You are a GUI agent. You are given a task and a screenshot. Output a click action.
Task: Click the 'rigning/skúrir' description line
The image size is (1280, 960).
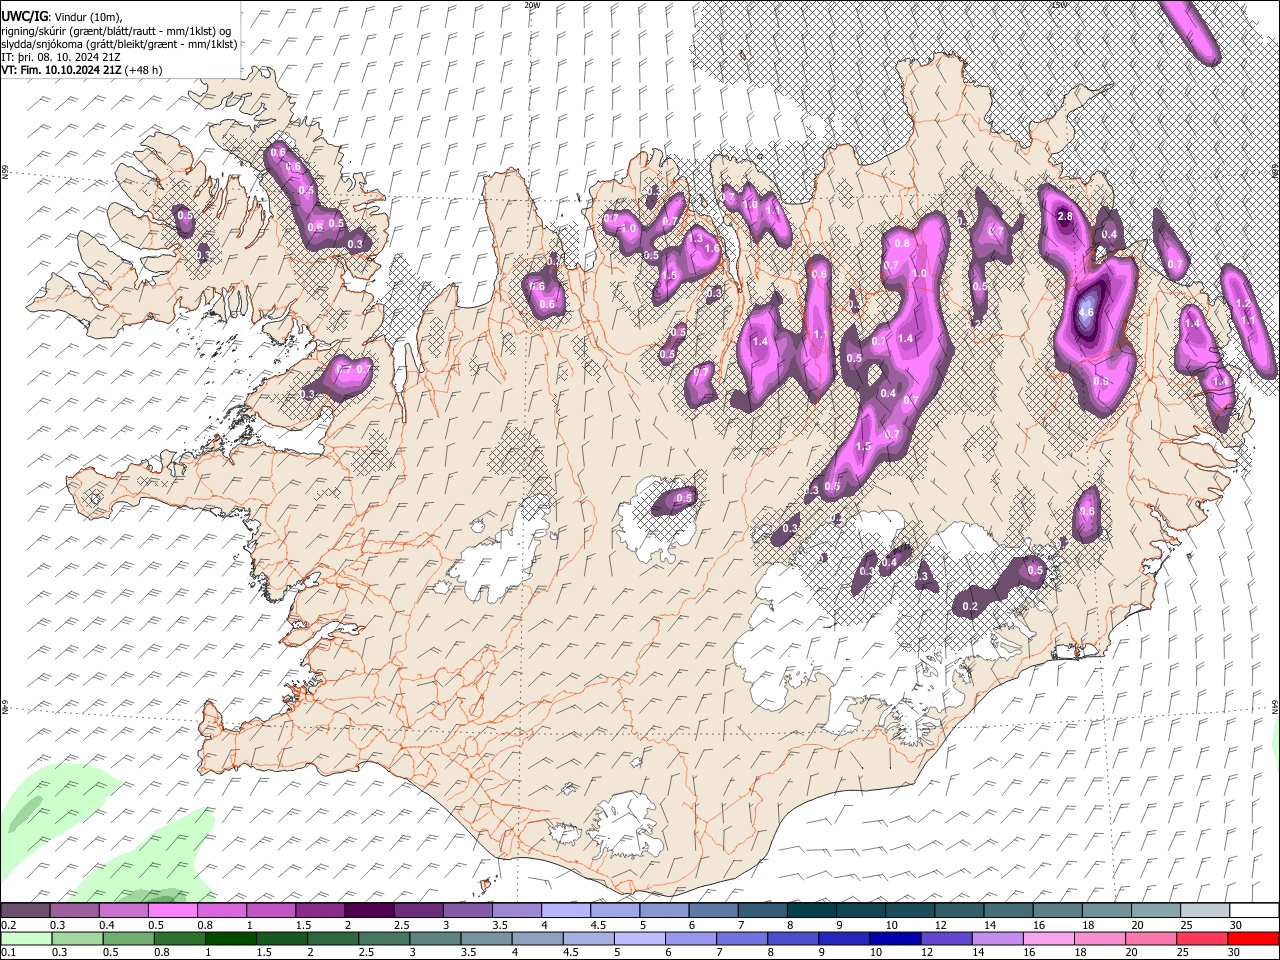coord(115,31)
